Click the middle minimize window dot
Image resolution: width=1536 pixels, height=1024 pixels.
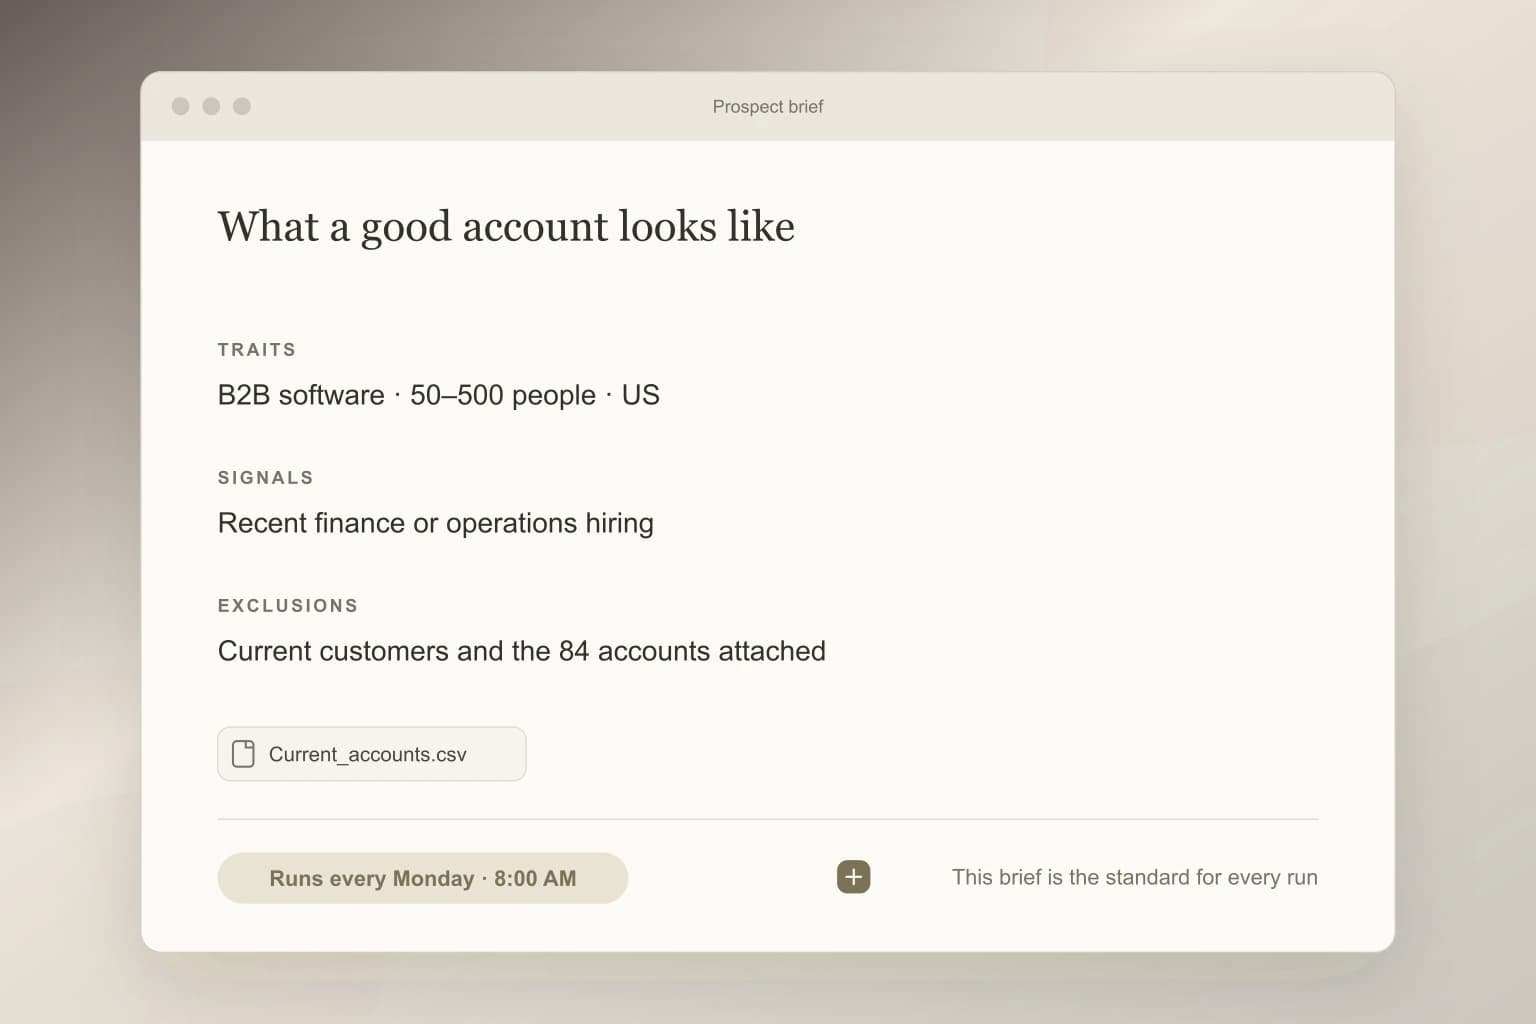(211, 106)
